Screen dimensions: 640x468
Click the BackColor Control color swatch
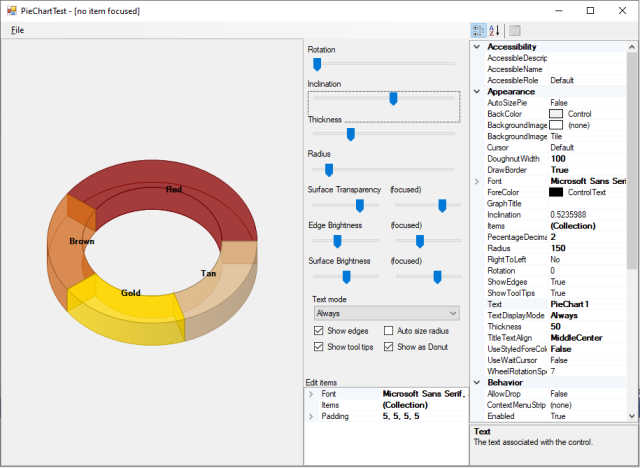coord(556,114)
